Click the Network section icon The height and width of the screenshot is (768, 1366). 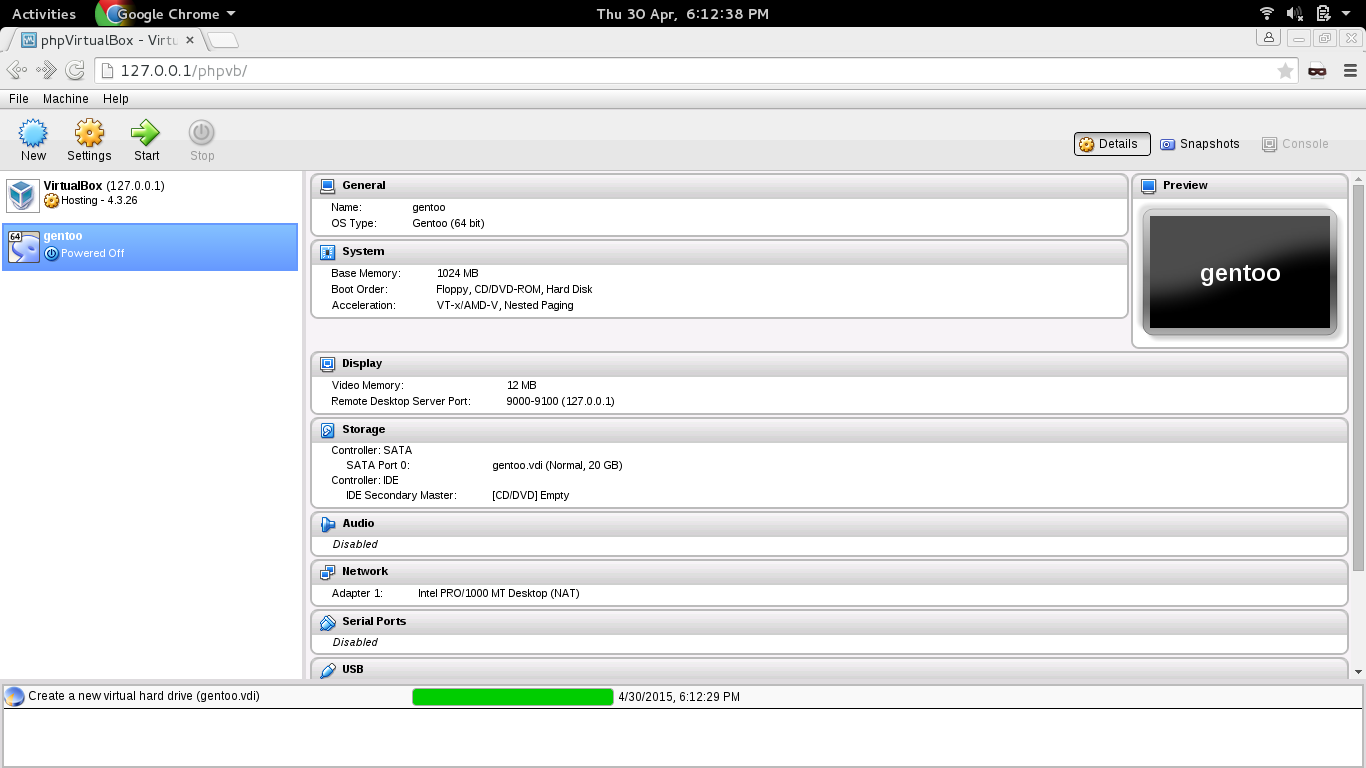click(x=327, y=572)
